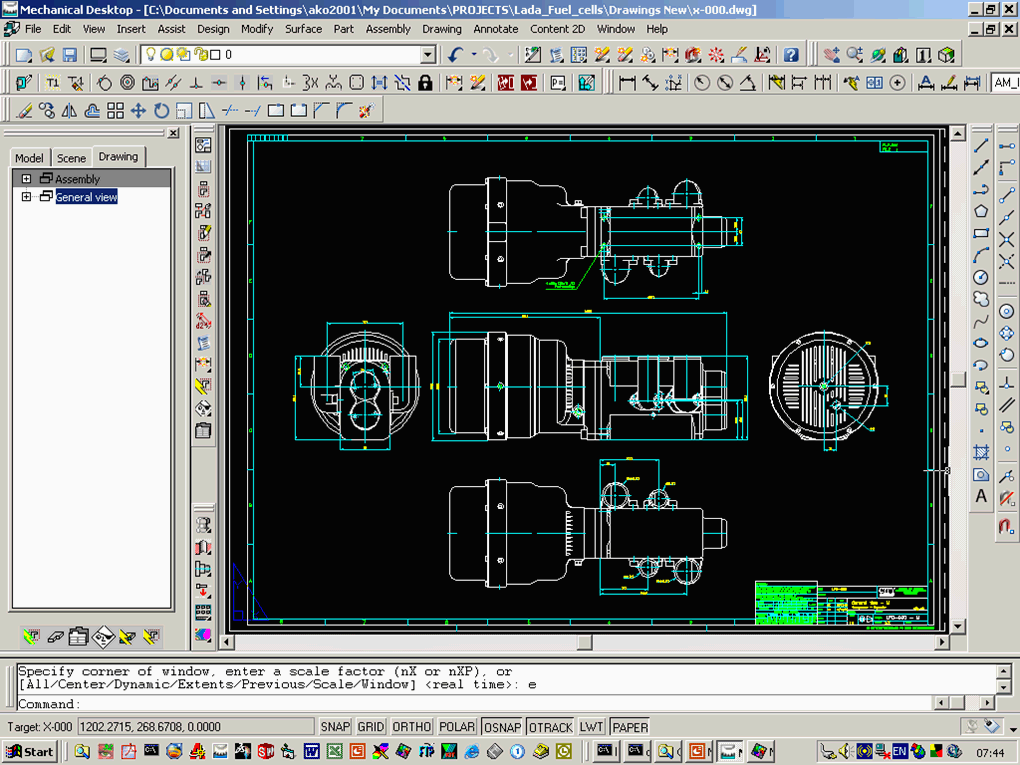Click the Open file folder icon

point(47,55)
